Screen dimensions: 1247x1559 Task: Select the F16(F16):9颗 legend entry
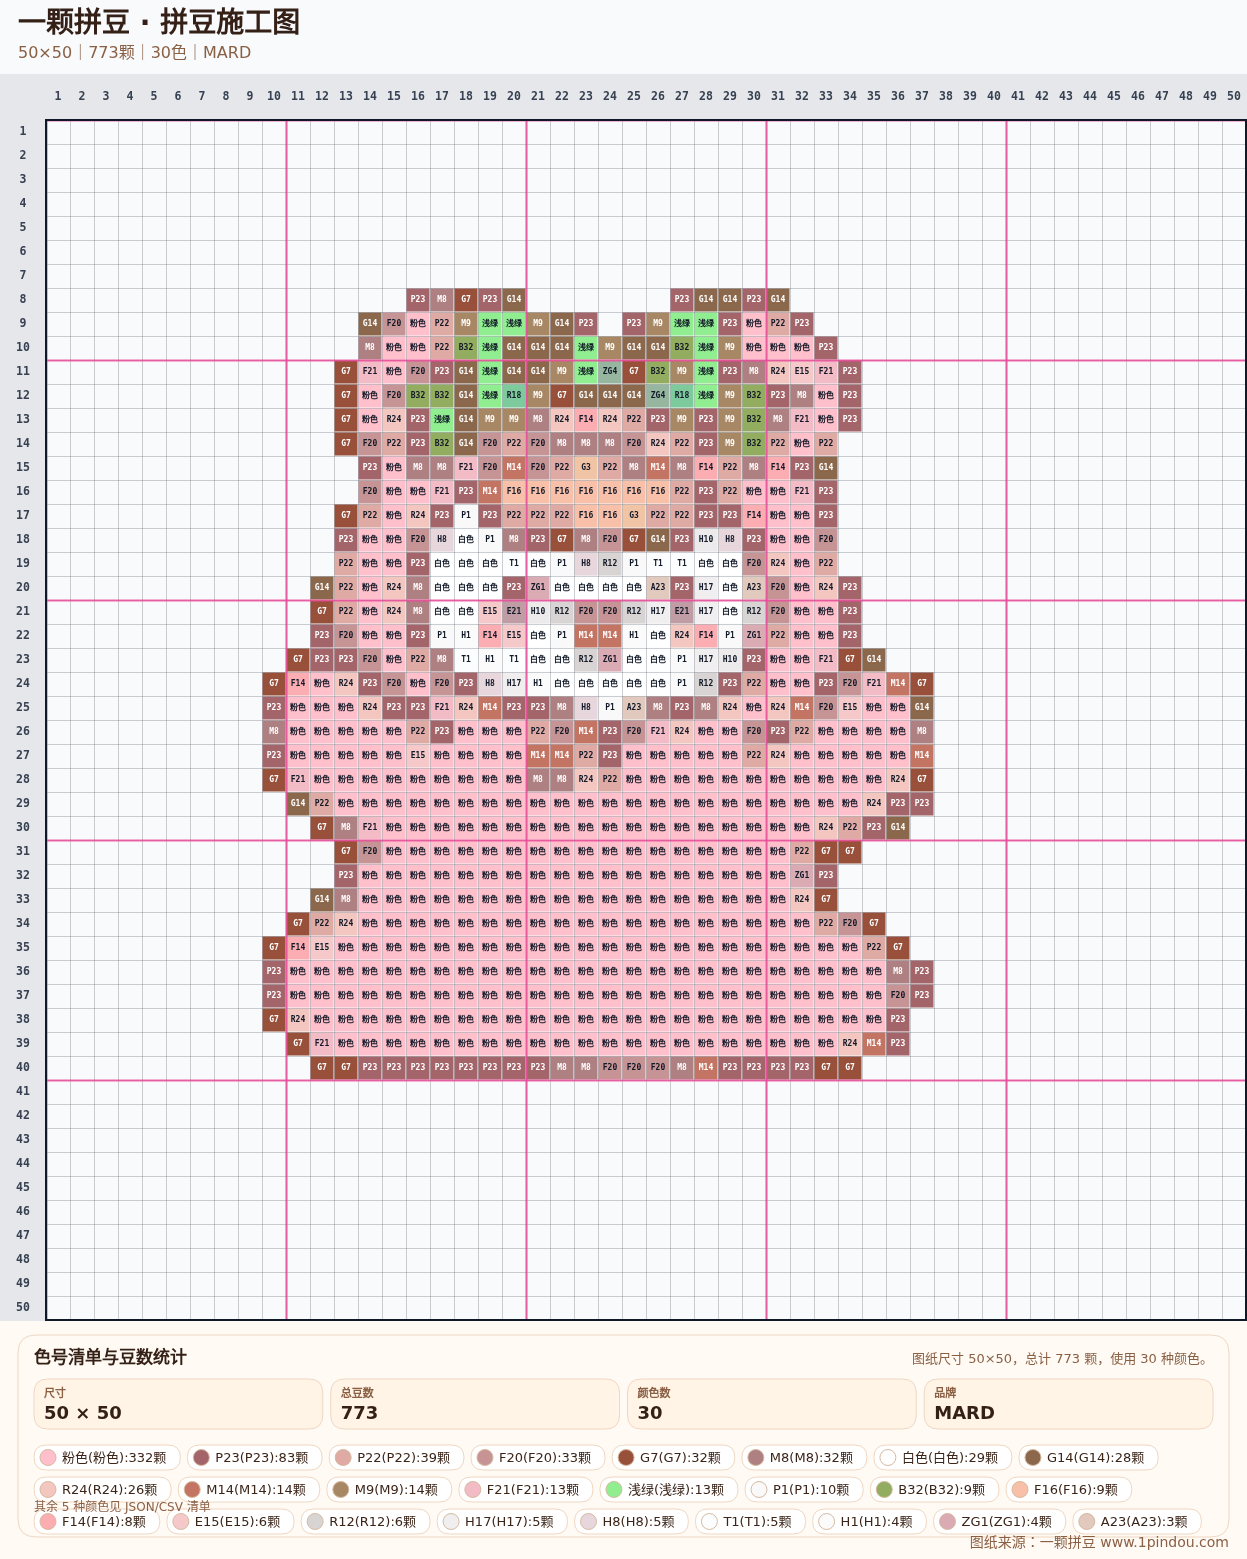click(x=1069, y=1489)
